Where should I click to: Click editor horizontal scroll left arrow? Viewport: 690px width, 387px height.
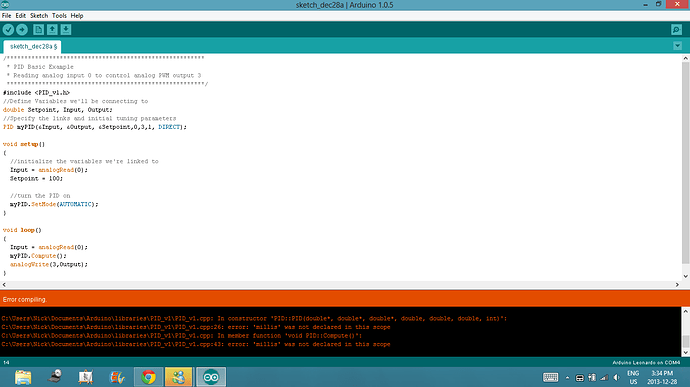(x=4, y=284)
